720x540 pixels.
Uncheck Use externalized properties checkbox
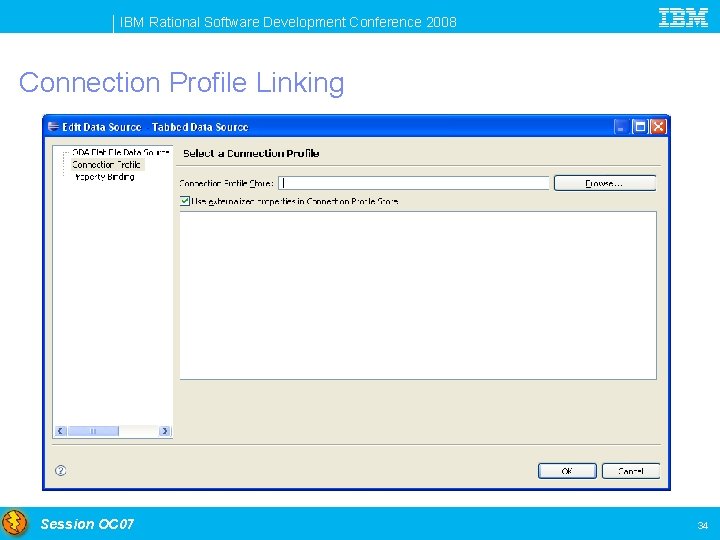coord(185,201)
